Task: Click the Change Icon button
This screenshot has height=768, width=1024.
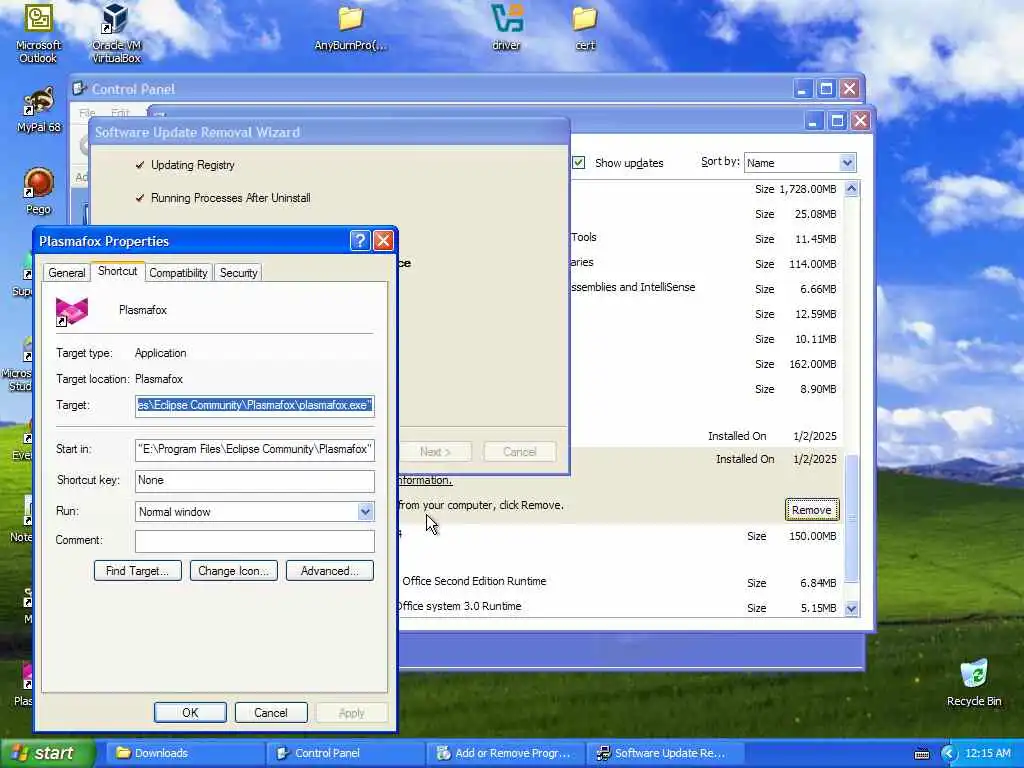Action: coord(234,571)
